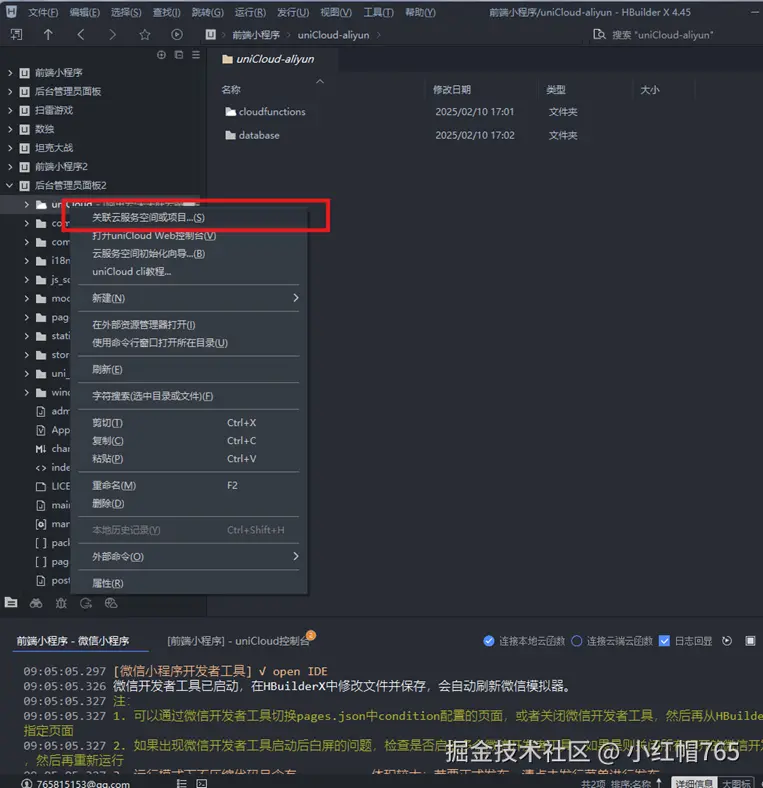
Task: Click the project explorer icon at sidebar bottom
Action: point(11,602)
